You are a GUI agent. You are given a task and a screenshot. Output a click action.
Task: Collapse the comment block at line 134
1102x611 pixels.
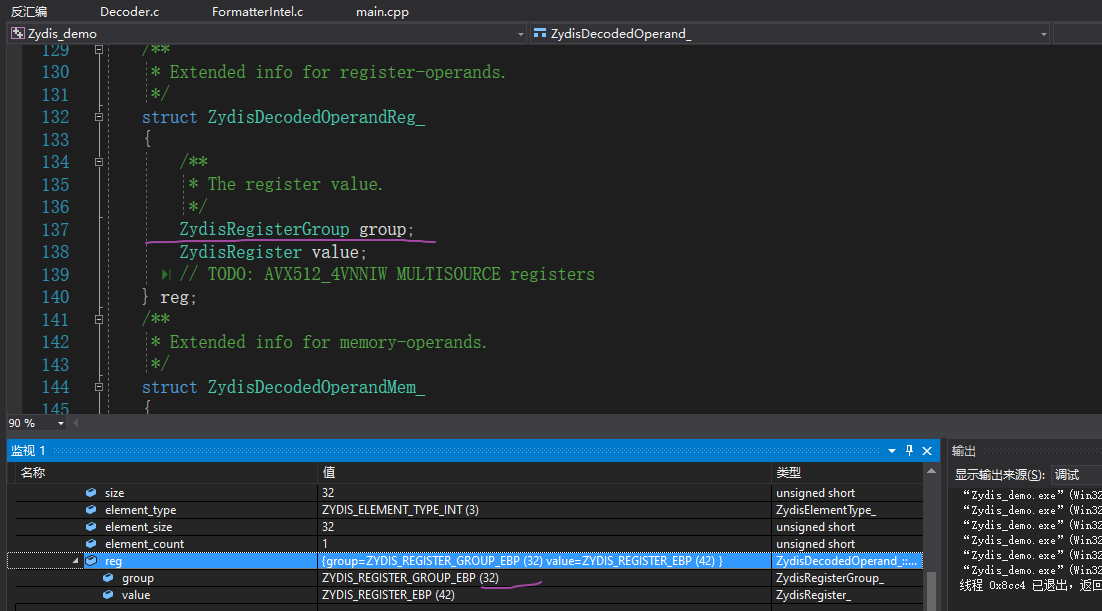click(x=99, y=162)
